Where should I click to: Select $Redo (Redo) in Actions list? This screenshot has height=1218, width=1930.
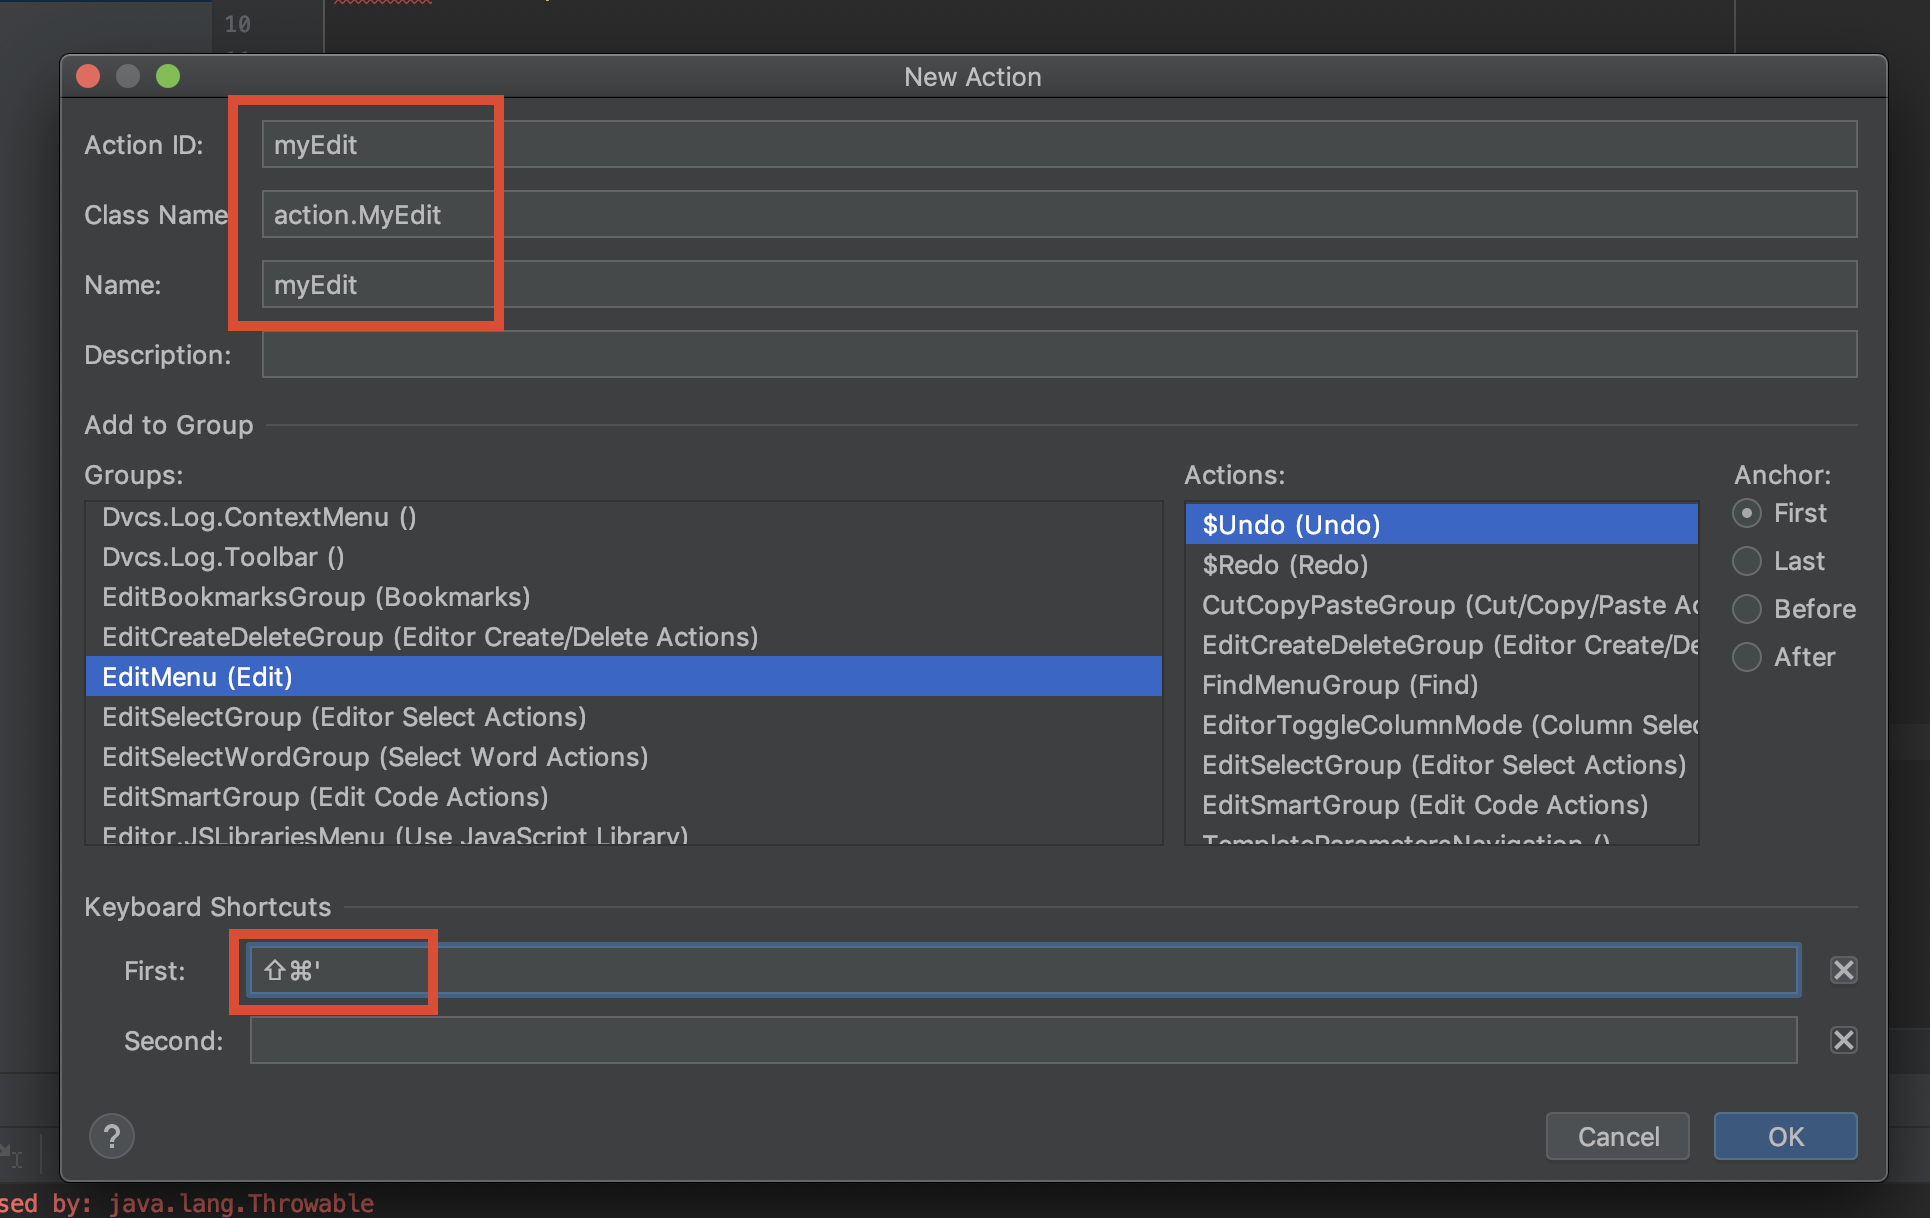pyautogui.click(x=1285, y=565)
